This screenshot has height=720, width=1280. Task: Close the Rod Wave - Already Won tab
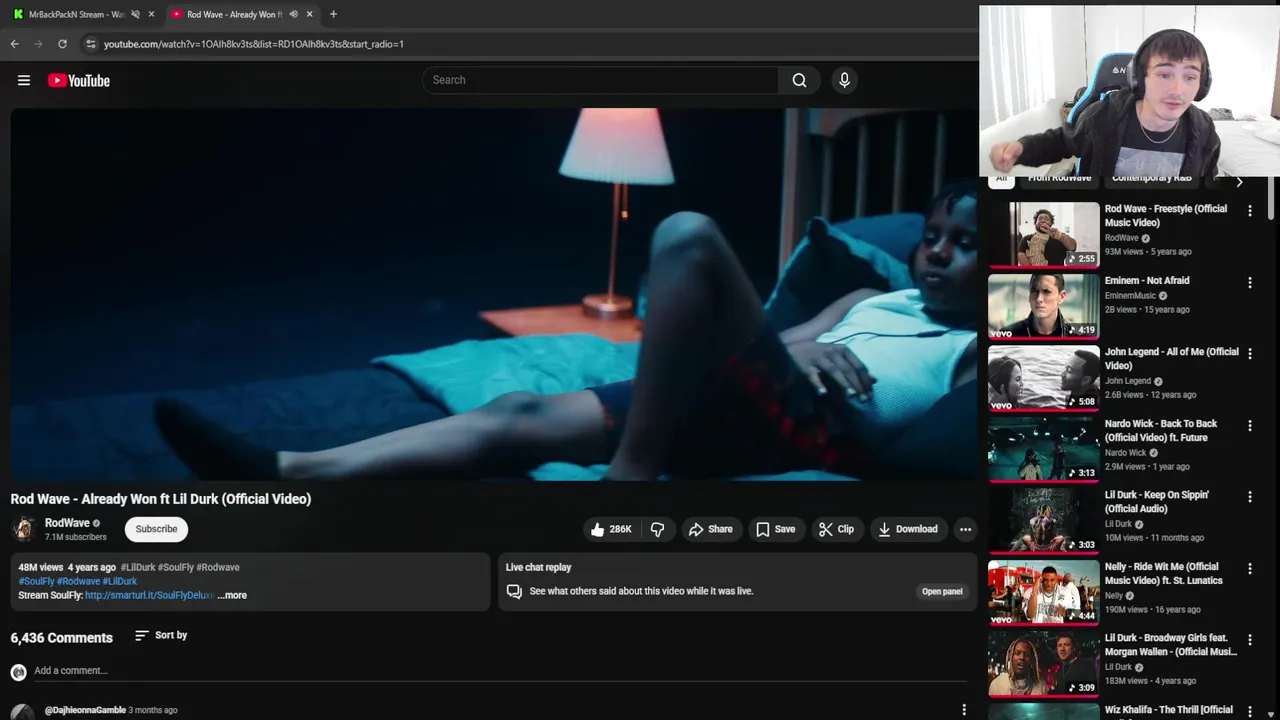pyautogui.click(x=309, y=14)
